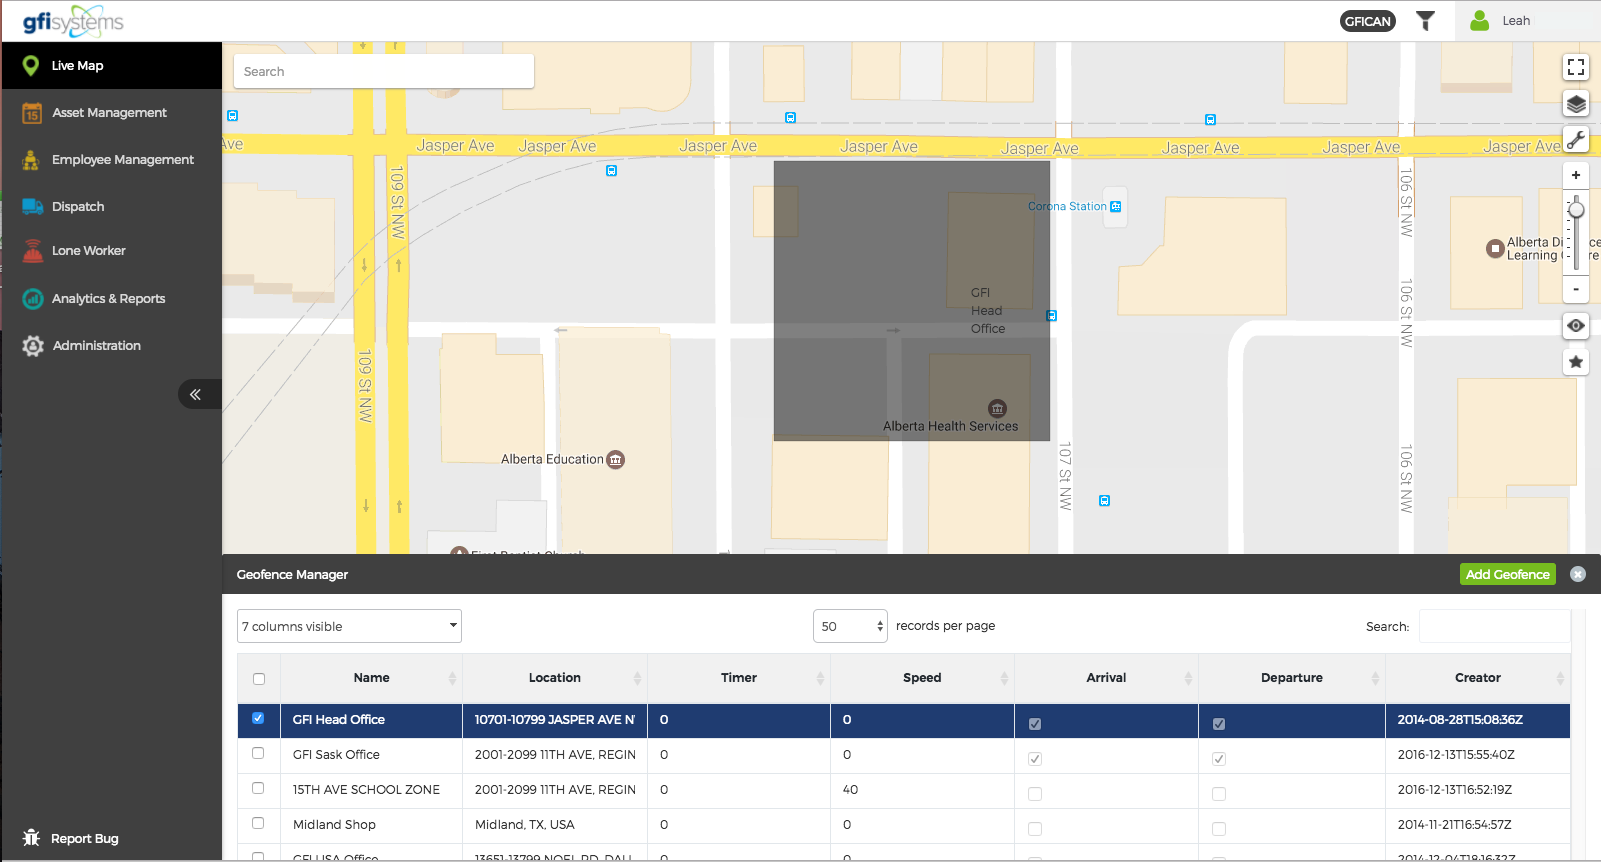
Task: Sort the table by Timer
Action: tap(739, 678)
